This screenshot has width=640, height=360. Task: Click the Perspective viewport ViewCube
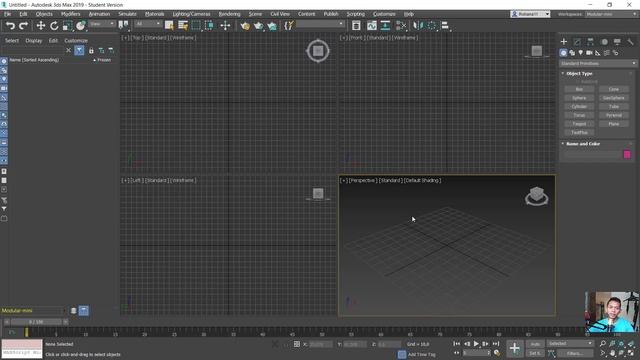tap(536, 196)
